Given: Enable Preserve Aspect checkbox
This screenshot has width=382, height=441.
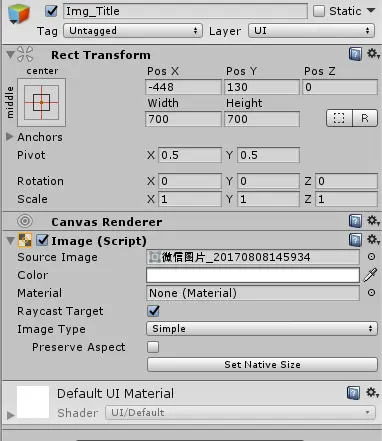Looking at the screenshot, I should 153,347.
